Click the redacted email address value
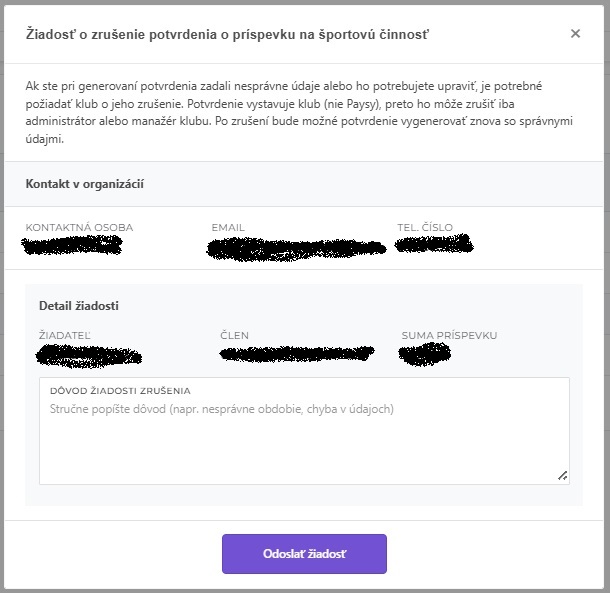Screen dimensions: 610x593 (296, 248)
